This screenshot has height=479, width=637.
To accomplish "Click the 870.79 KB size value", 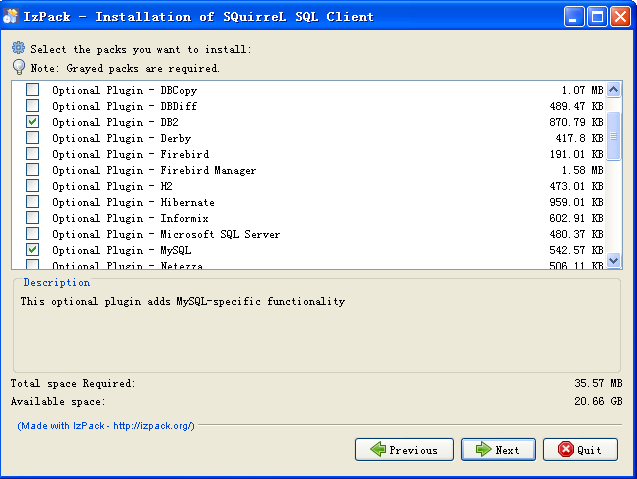I will click(576, 122).
